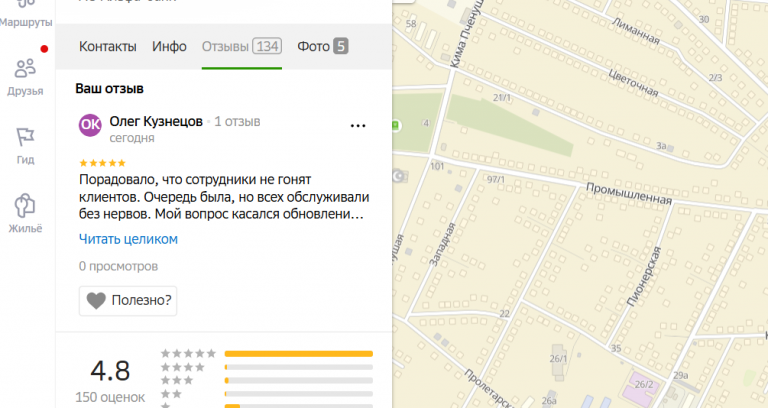Click the 5-star rating distribution bar
Screen dimensions: 768x408
point(299,354)
